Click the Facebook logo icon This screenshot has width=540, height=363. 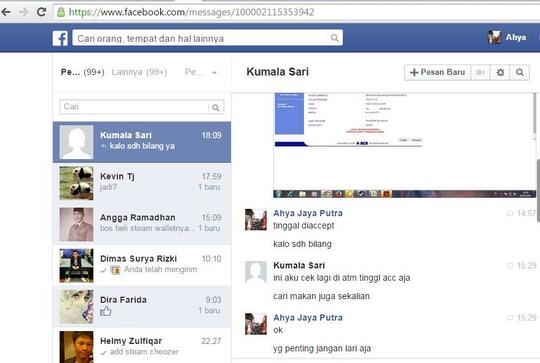pos(60,38)
